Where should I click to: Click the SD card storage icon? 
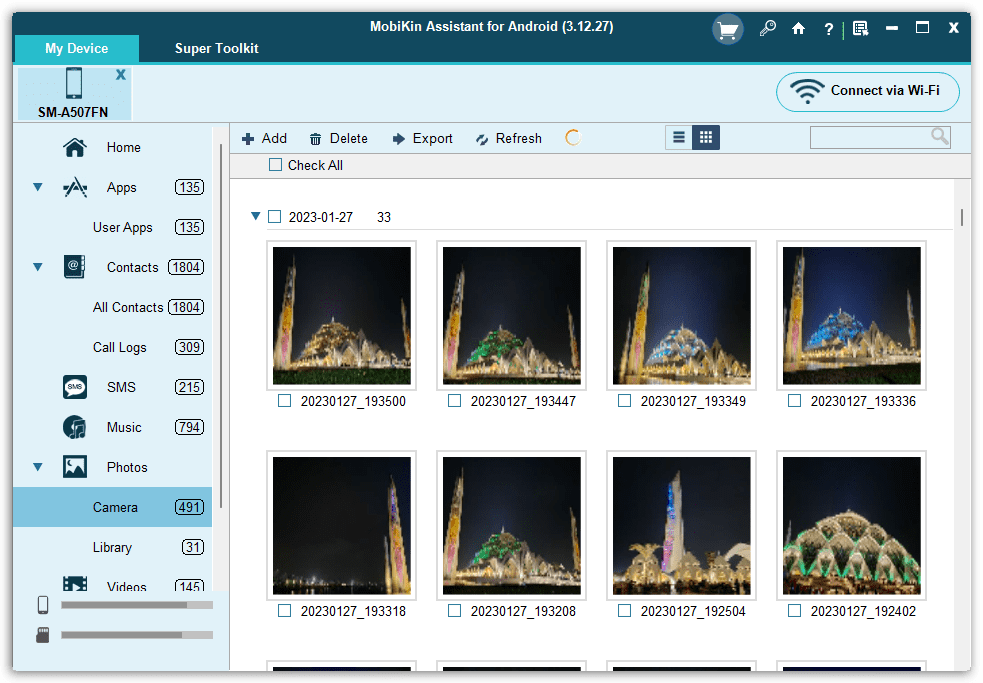43,635
